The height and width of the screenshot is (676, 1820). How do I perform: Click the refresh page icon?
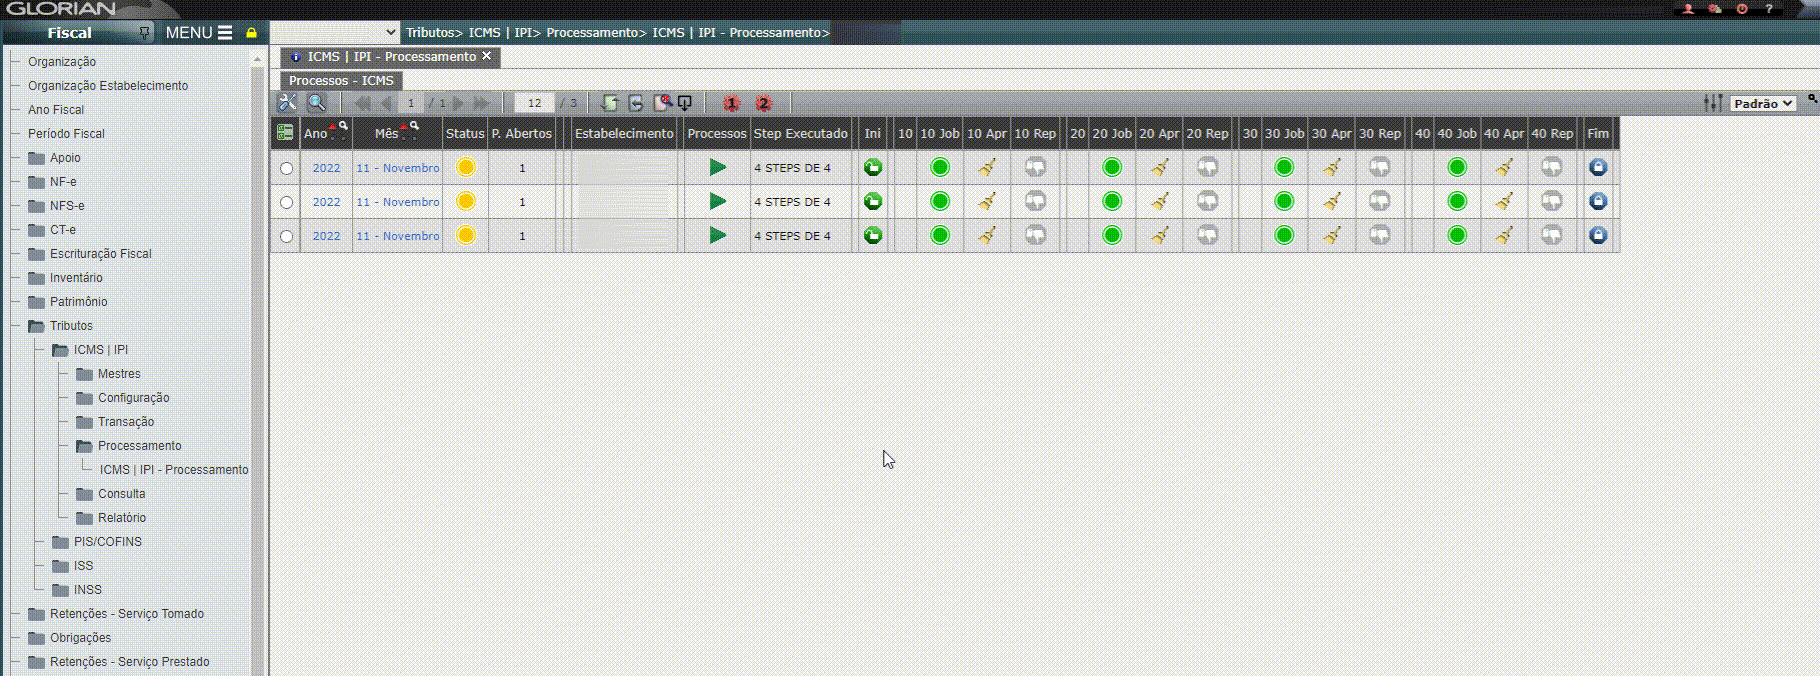coord(609,103)
